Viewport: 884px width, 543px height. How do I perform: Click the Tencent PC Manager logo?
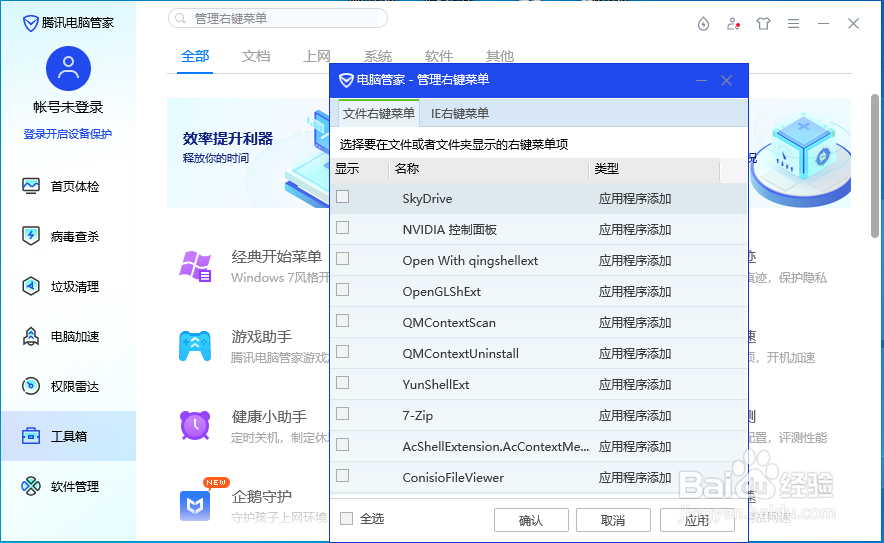tap(30, 23)
